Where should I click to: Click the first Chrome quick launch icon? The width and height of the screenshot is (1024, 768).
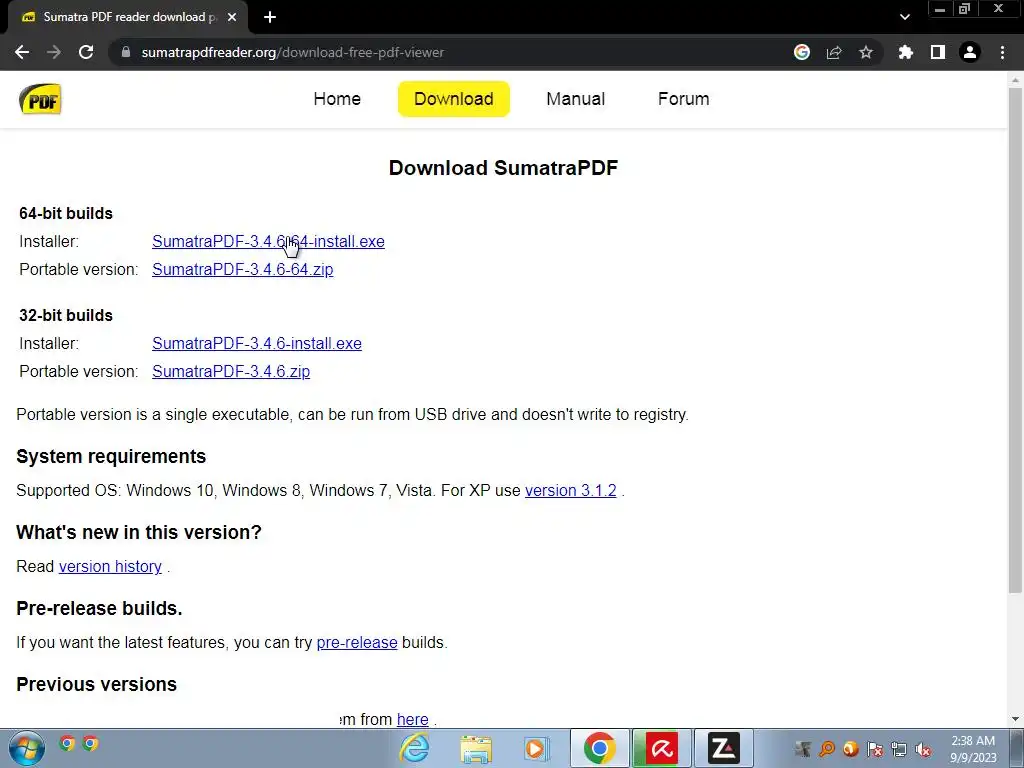click(67, 743)
